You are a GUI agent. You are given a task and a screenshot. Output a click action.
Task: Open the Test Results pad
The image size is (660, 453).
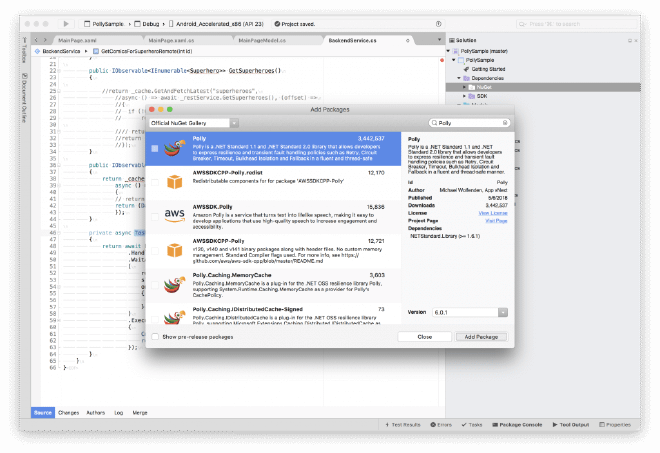(403, 425)
